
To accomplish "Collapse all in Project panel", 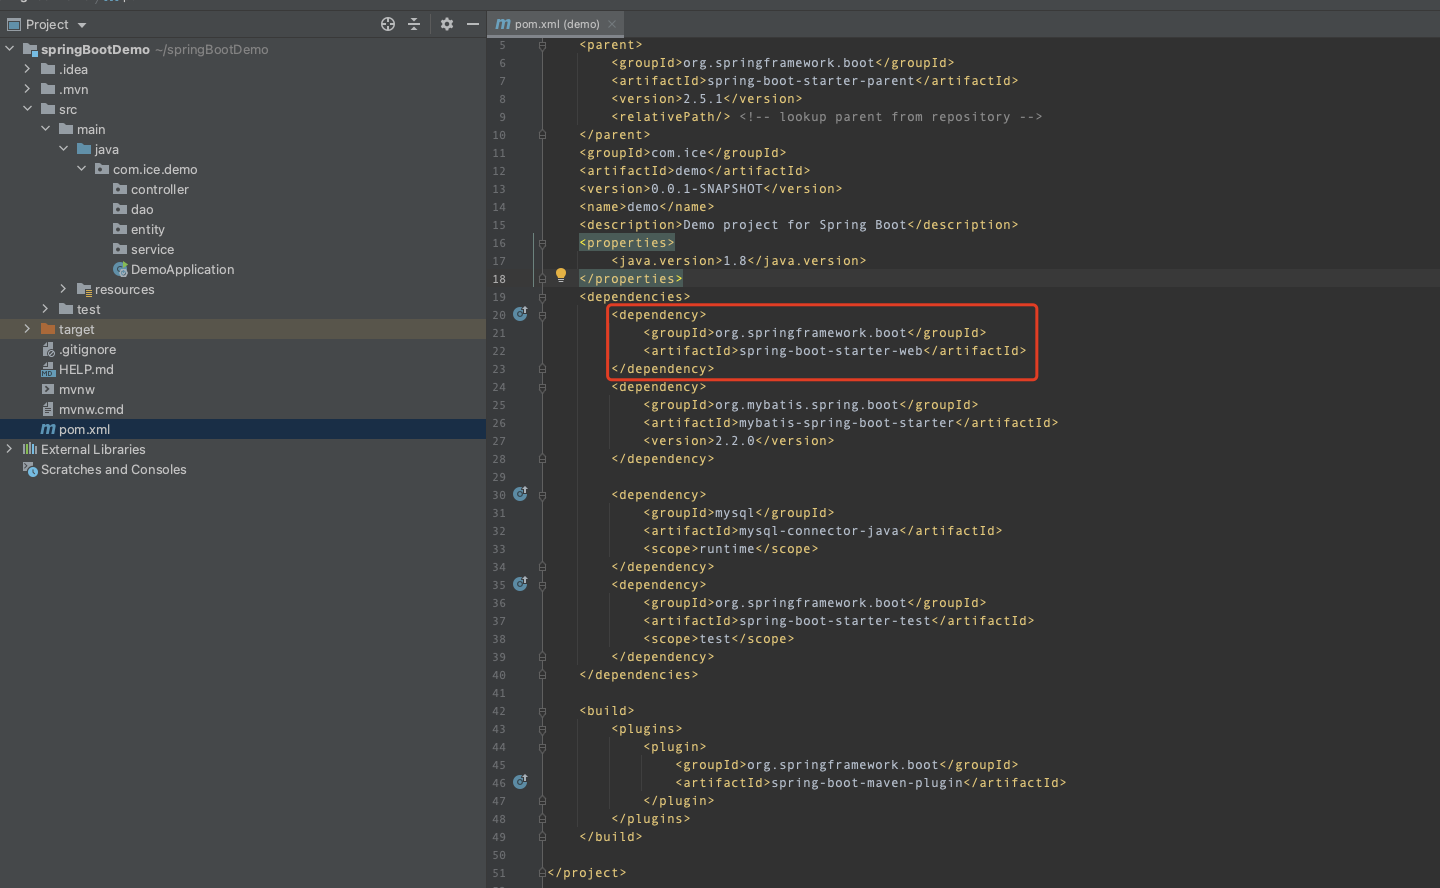I will (x=414, y=24).
